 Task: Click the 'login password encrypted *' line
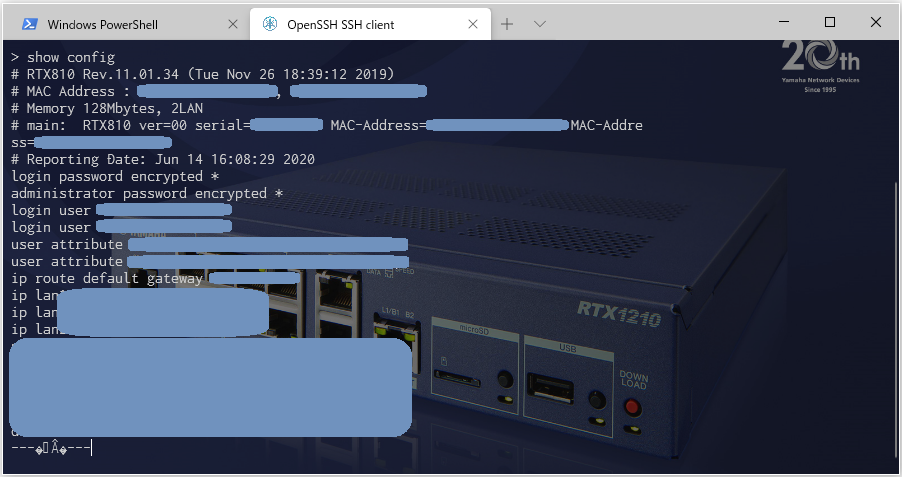tap(115, 176)
